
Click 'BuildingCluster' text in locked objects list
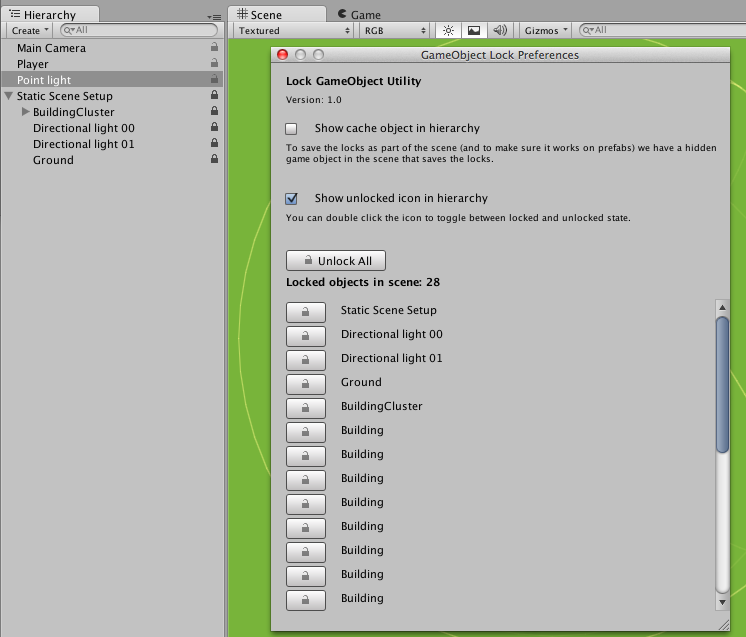click(x=382, y=406)
